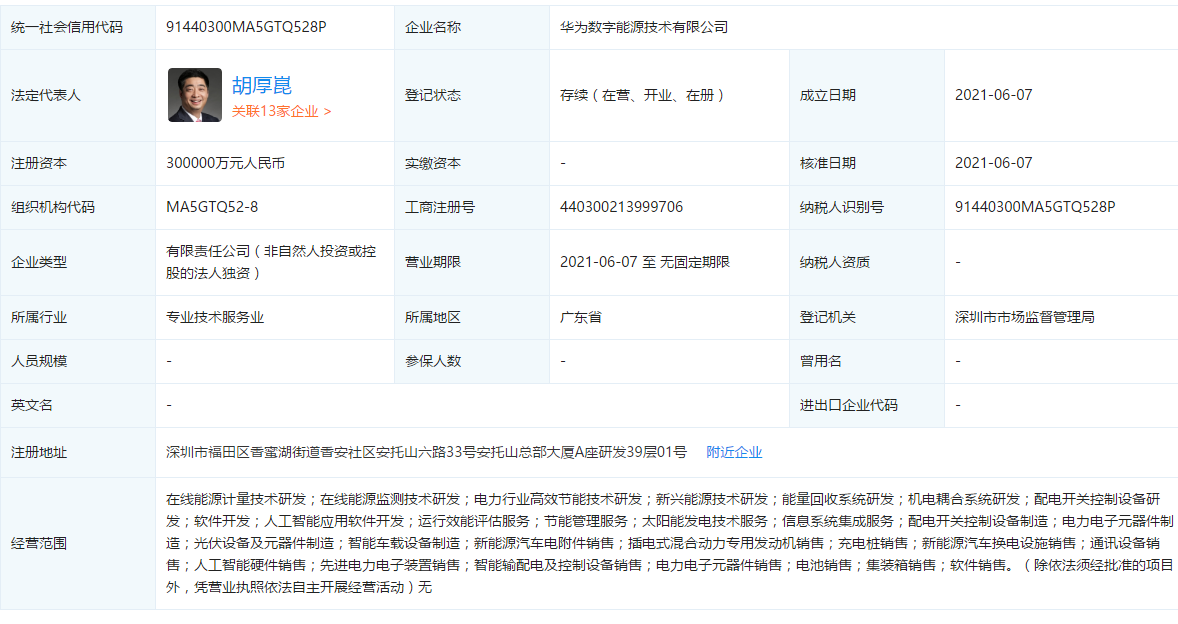Click the 实缴资本 label

[433, 163]
